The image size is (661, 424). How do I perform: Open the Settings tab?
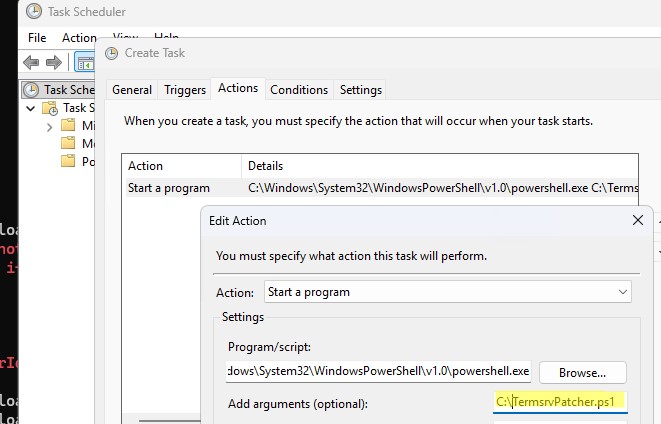[x=361, y=89]
